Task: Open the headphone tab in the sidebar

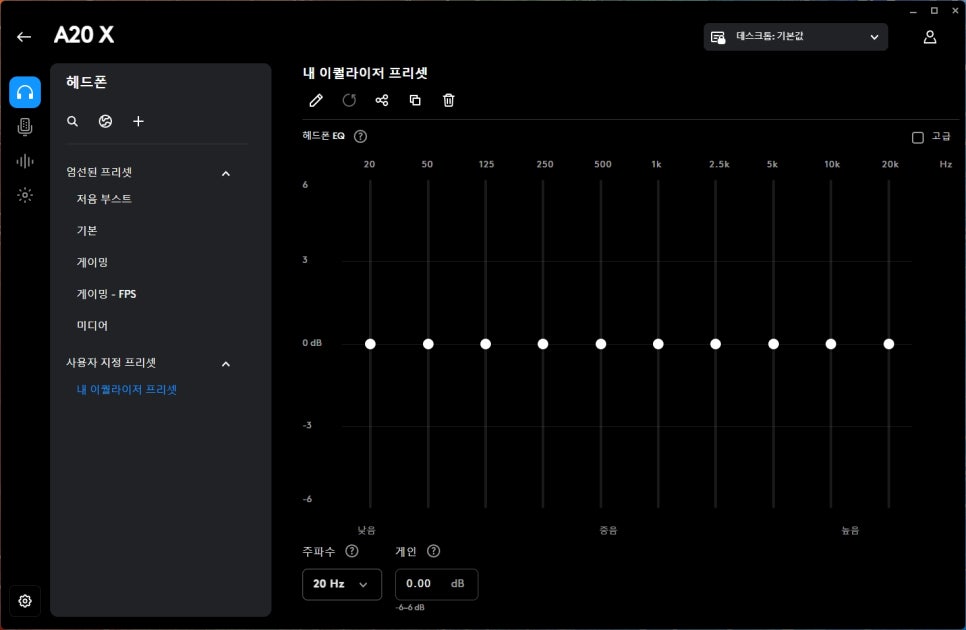Action: (25, 92)
